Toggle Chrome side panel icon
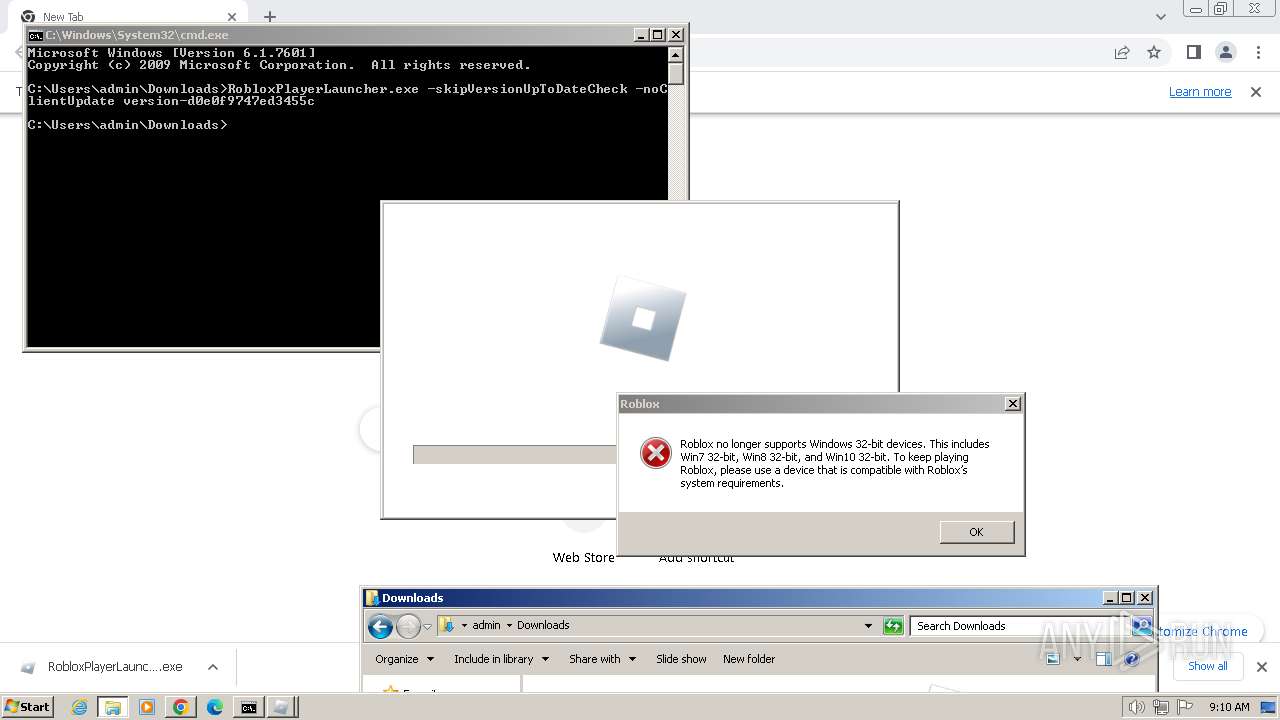 1193,52
